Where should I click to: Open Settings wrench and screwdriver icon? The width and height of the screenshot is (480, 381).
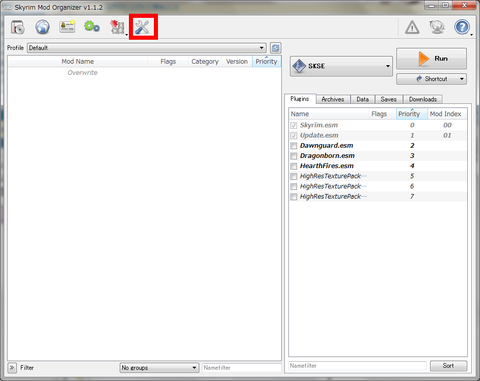[x=143, y=27]
